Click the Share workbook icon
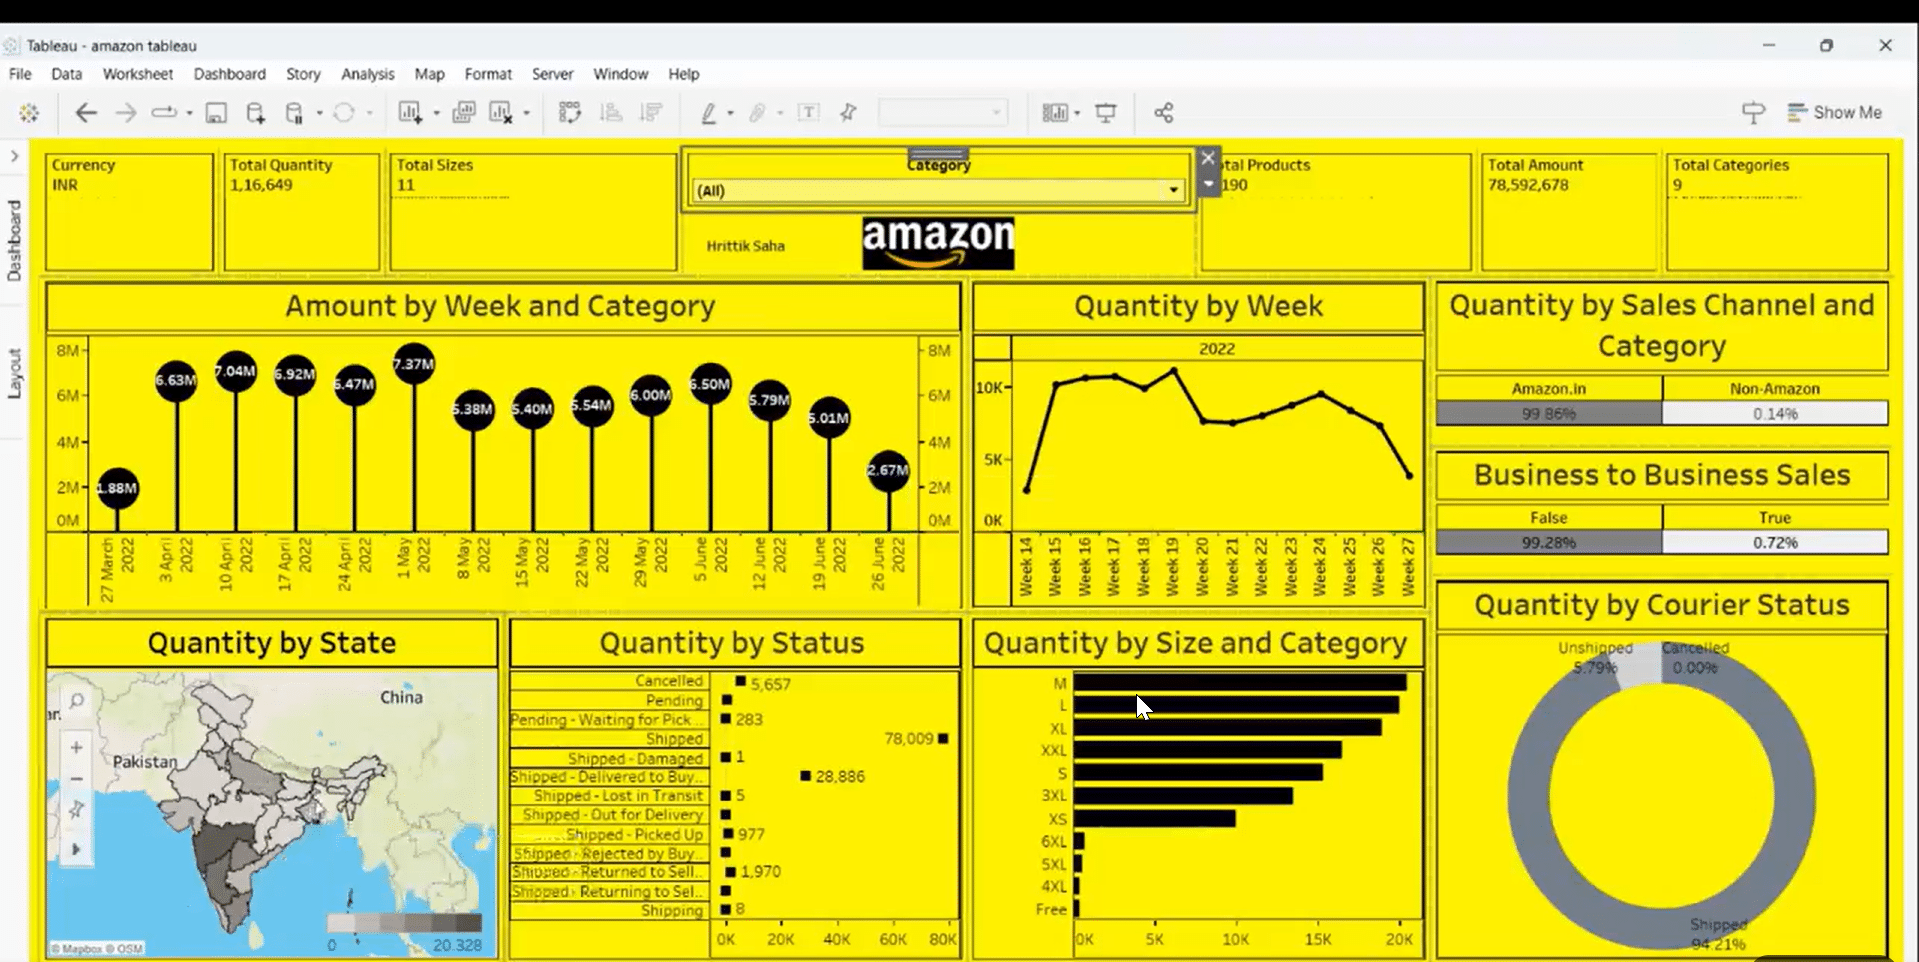This screenshot has width=1919, height=962. [1163, 113]
